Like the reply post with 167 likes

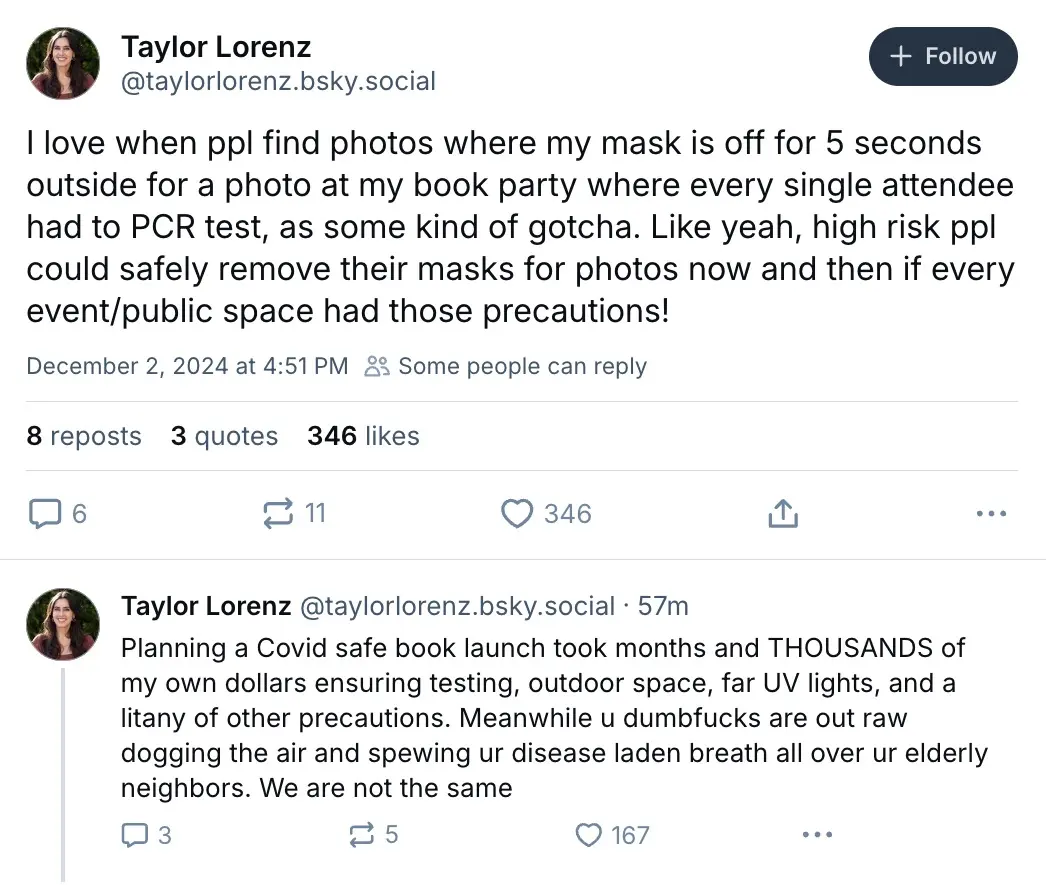tap(591, 835)
